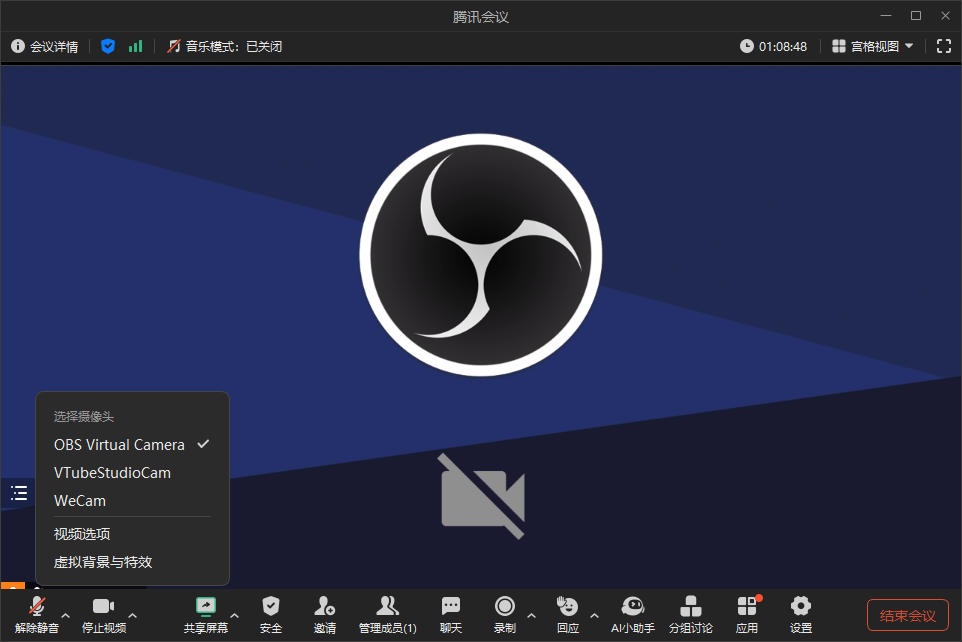Choose WeCam as the camera
Viewport: 962px width, 642px height.
coord(80,501)
